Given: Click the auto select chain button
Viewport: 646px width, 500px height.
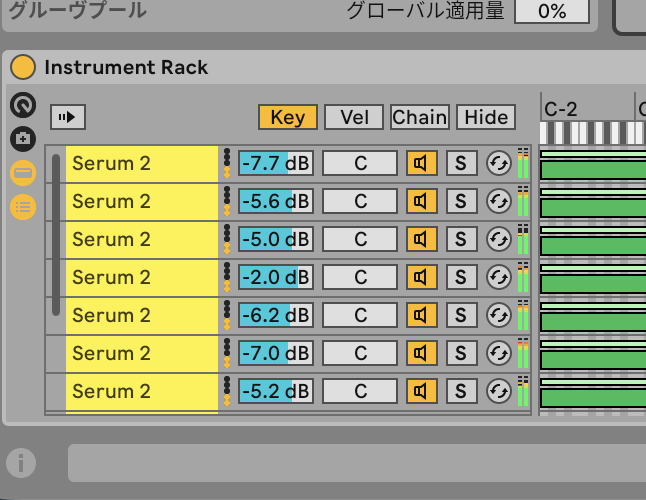Looking at the screenshot, I should [68, 117].
